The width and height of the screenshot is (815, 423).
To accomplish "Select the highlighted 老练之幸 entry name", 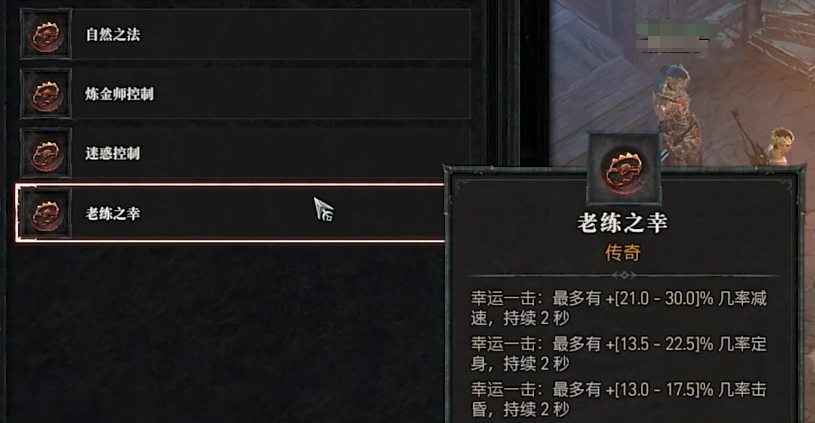I will (x=113, y=213).
